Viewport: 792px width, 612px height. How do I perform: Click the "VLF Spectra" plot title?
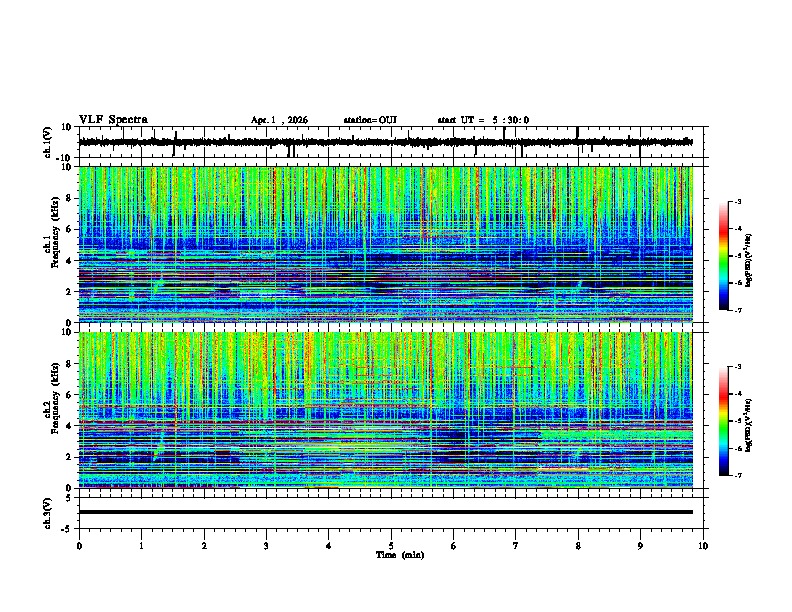pyautogui.click(x=113, y=120)
